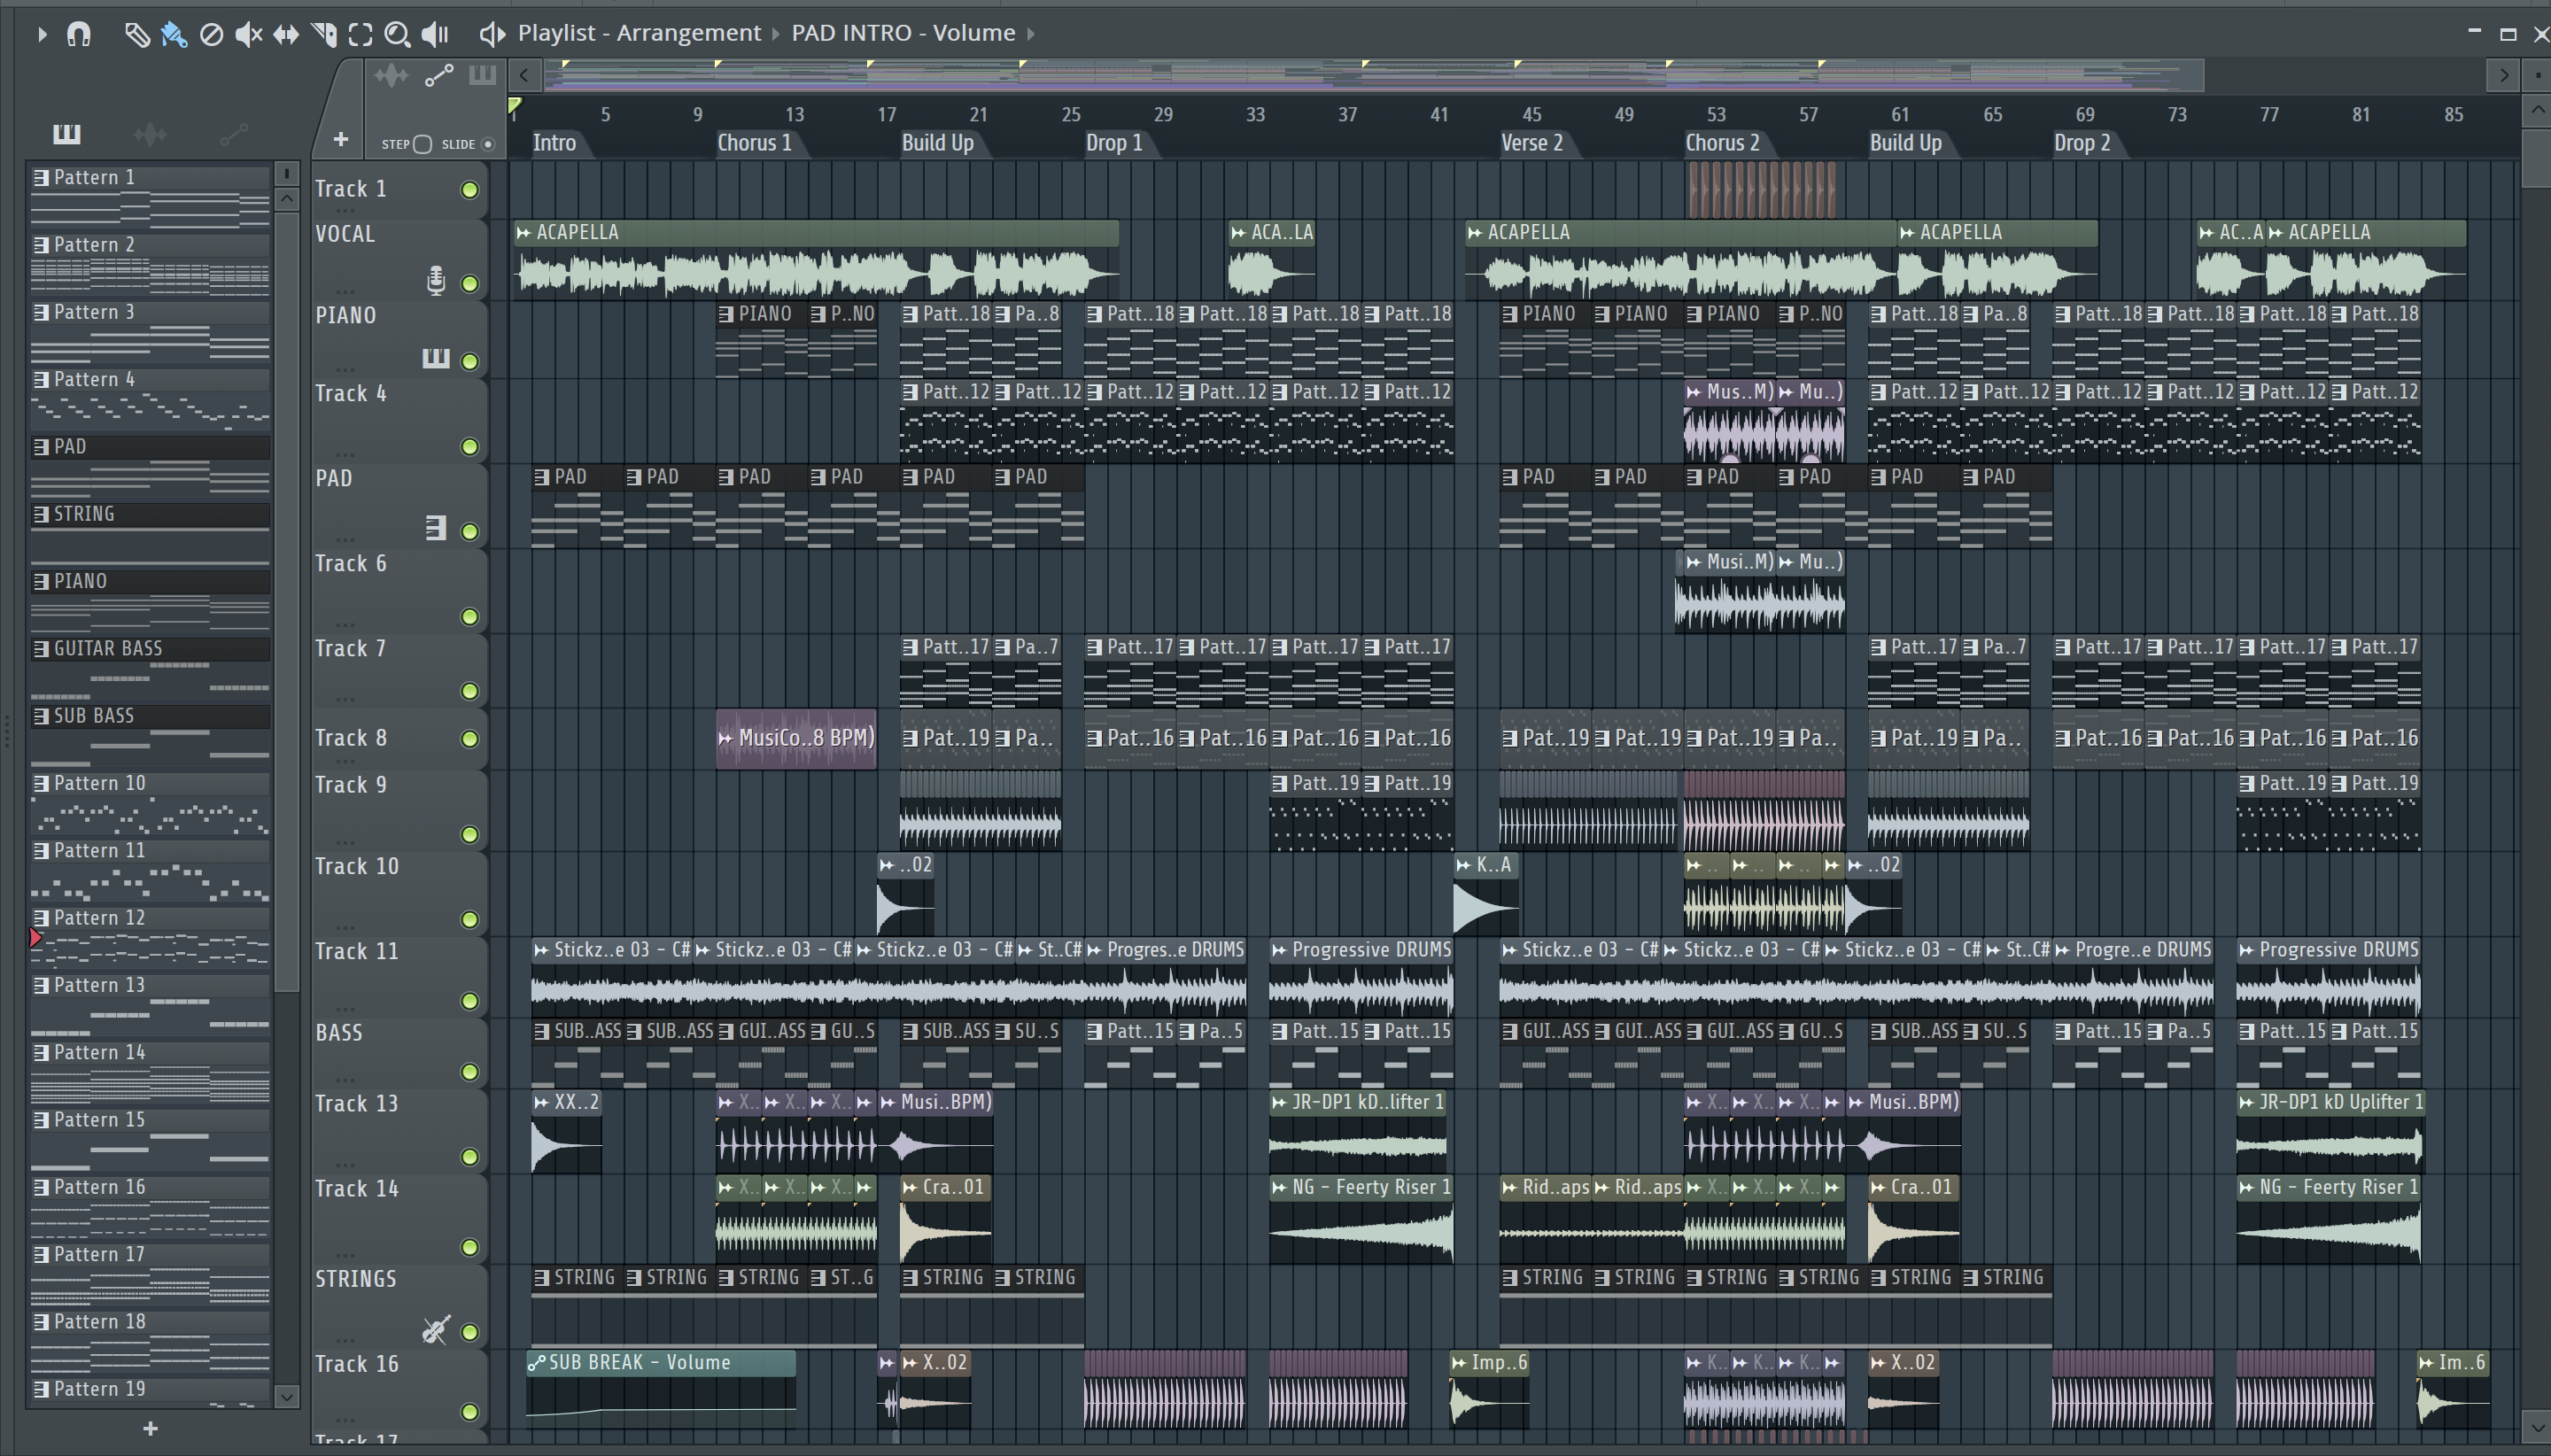This screenshot has width=2551, height=1456.
Task: Select the Draw pencil tool
Action: coord(137,34)
